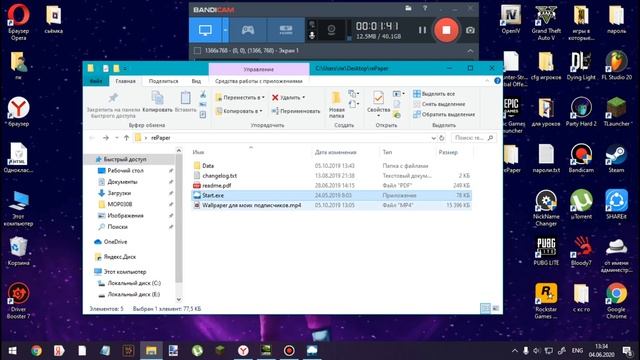Click the Chrome icon in taskbar
Viewport: 640px width, 360px height.
36,351
